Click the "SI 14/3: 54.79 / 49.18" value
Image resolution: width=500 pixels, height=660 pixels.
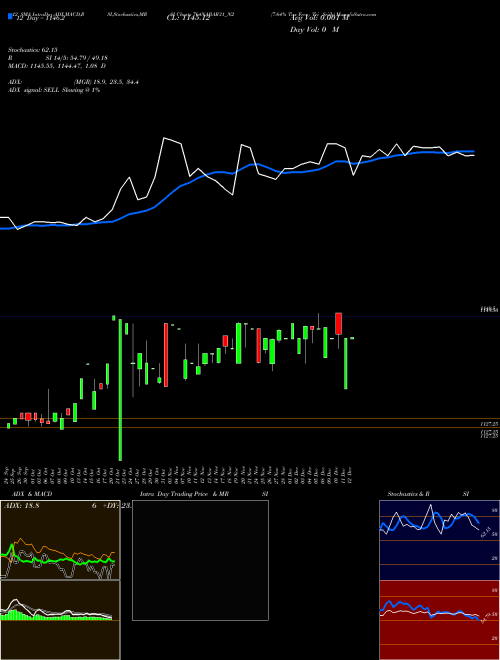pos(77,58)
